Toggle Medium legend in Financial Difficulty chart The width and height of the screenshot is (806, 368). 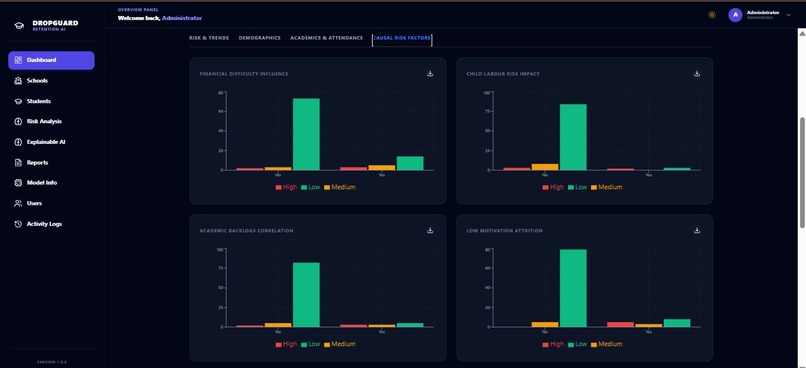340,187
